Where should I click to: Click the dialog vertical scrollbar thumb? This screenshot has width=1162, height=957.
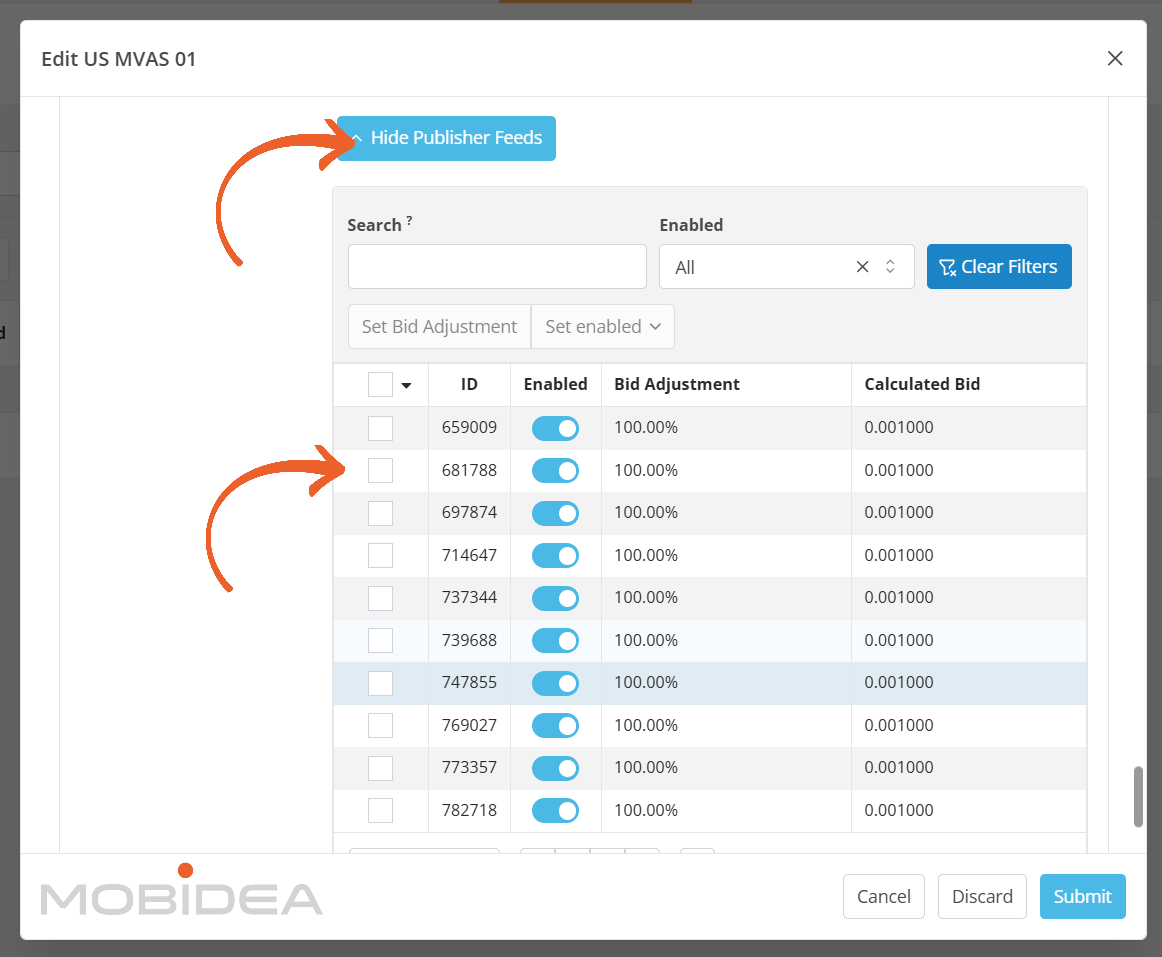point(1138,796)
